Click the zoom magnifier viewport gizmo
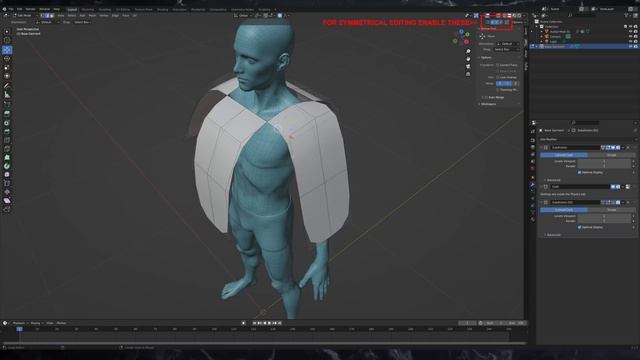 pyautogui.click(x=468, y=51)
